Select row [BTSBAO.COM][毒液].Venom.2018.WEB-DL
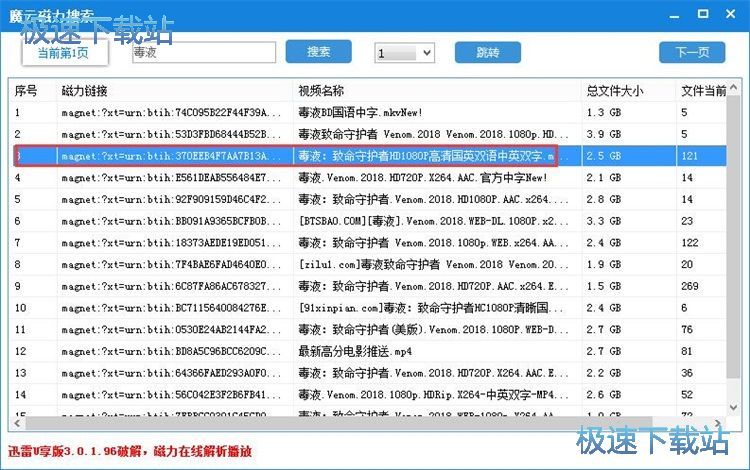Screen dimensions: 750x470 433,221
